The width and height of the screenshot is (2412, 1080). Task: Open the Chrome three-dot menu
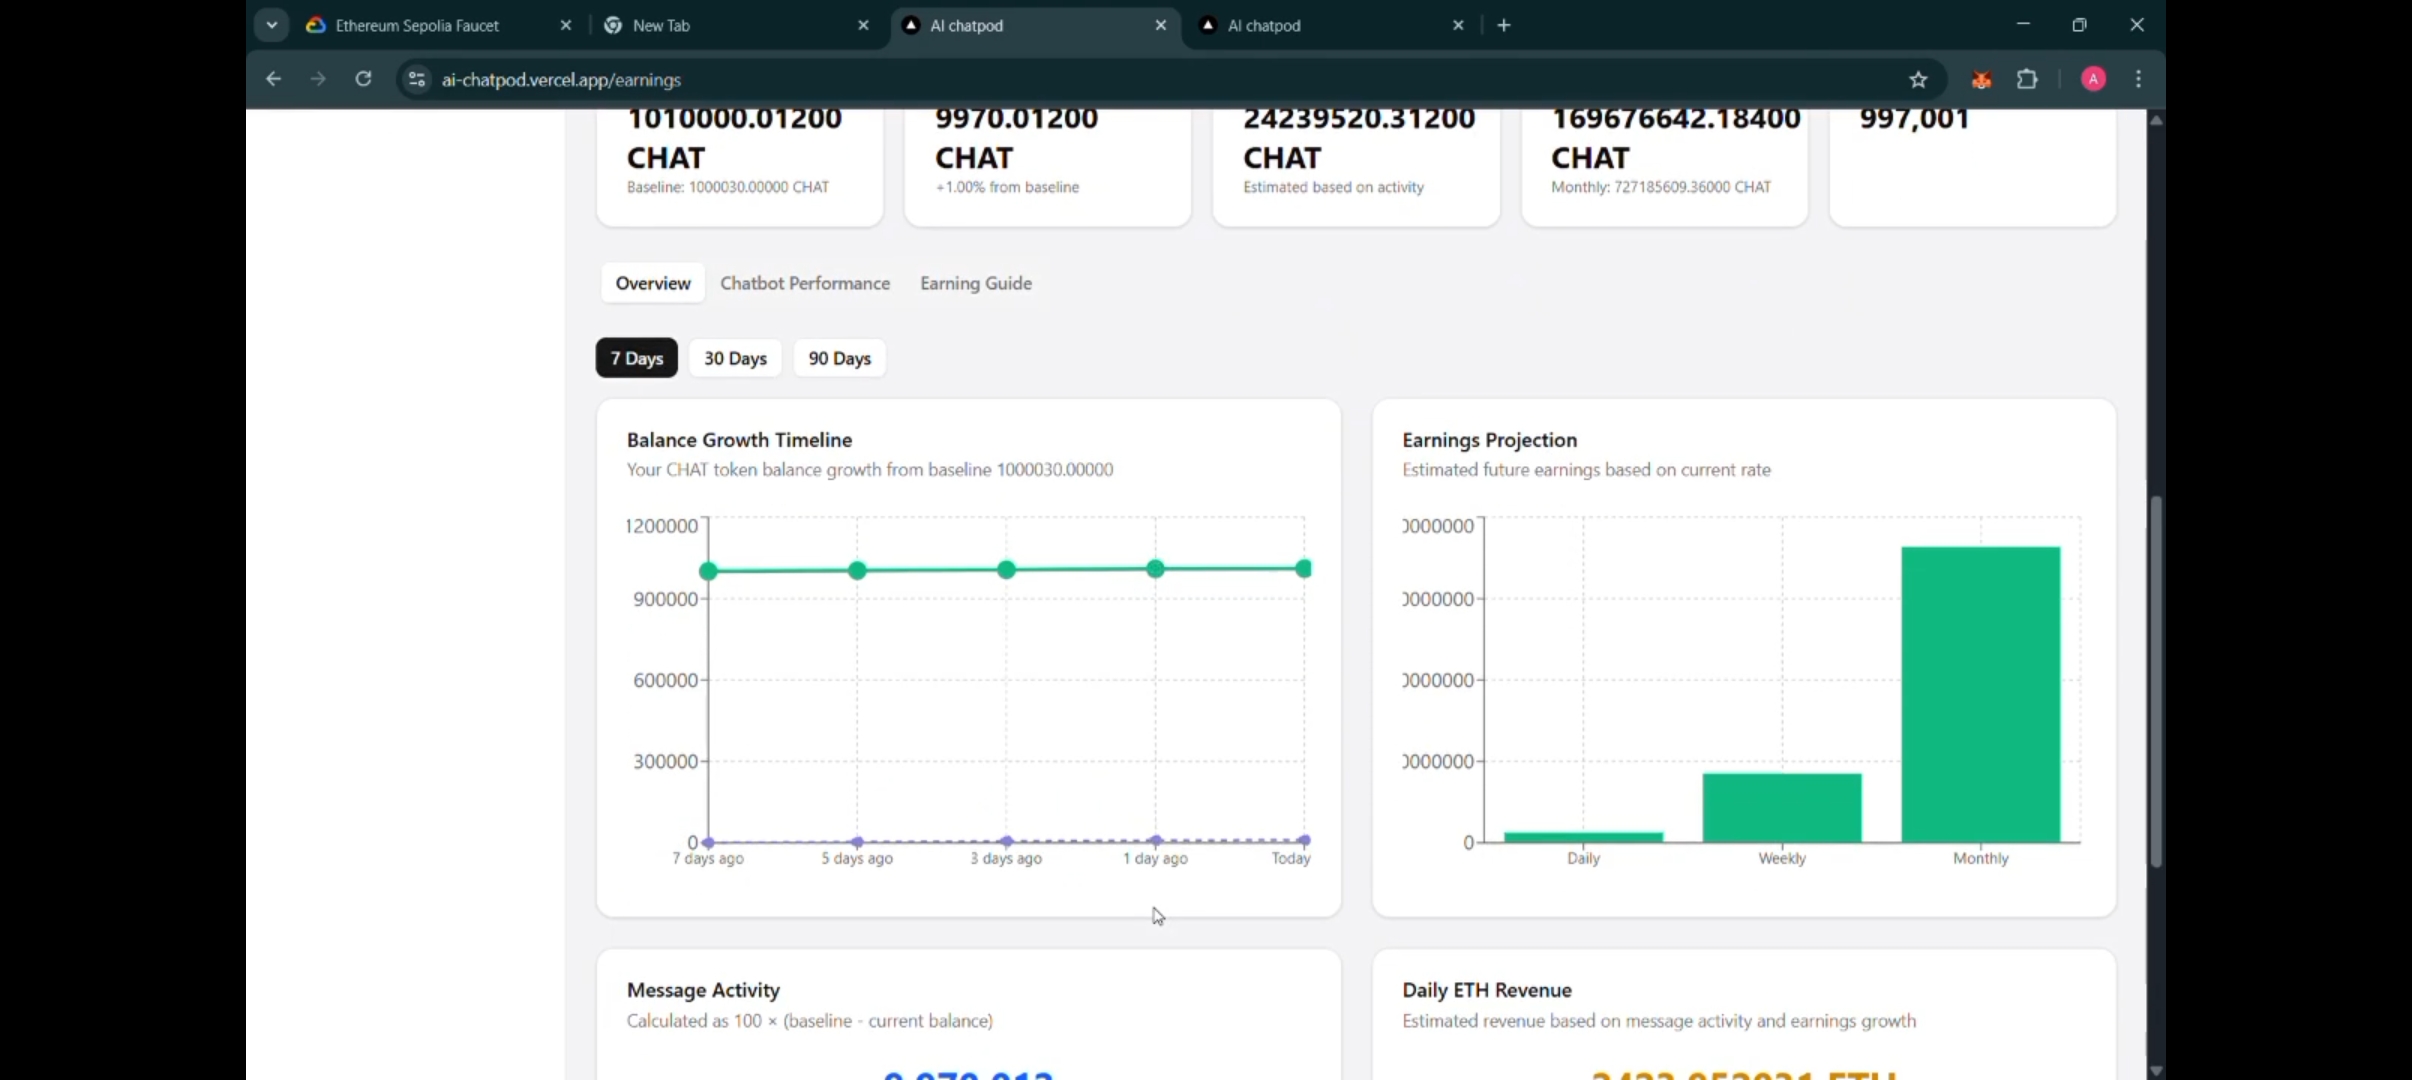[2138, 79]
